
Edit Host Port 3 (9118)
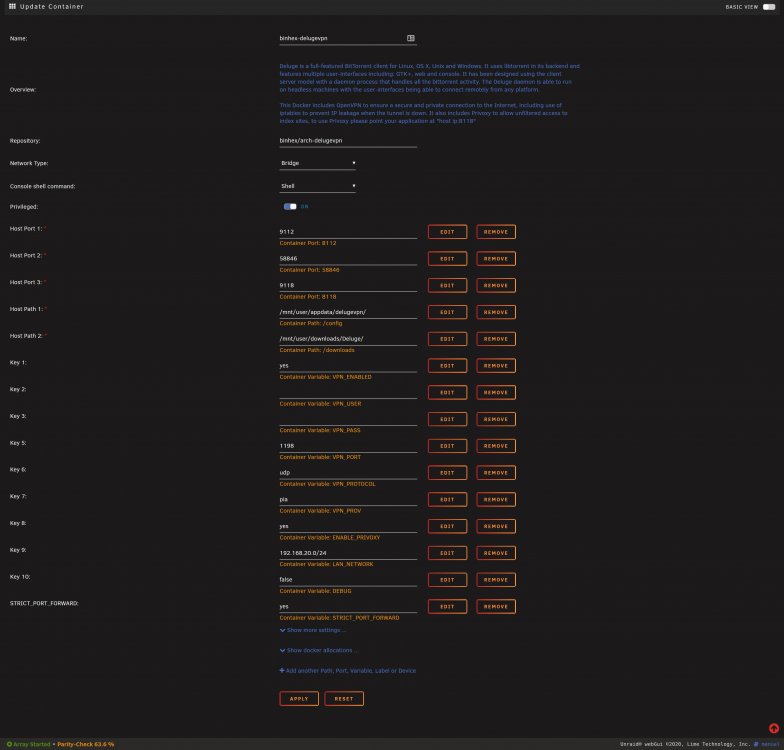tap(448, 286)
